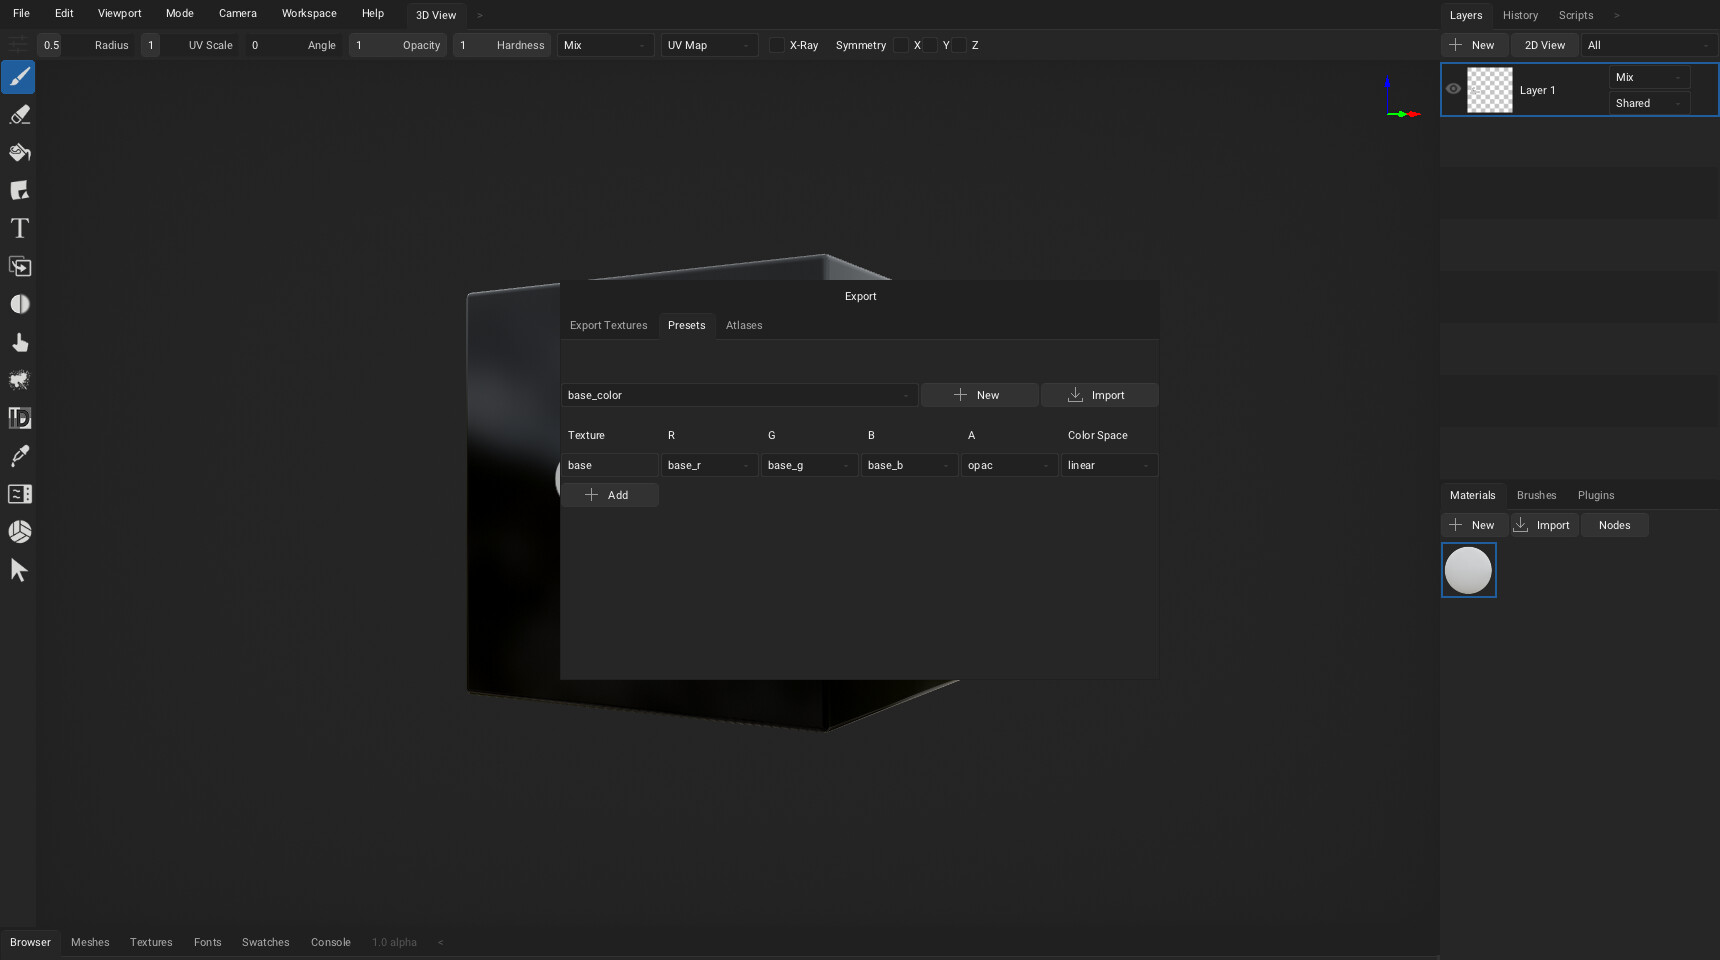
Task: Hide Layer 1 with the eye icon
Action: click(x=1453, y=89)
